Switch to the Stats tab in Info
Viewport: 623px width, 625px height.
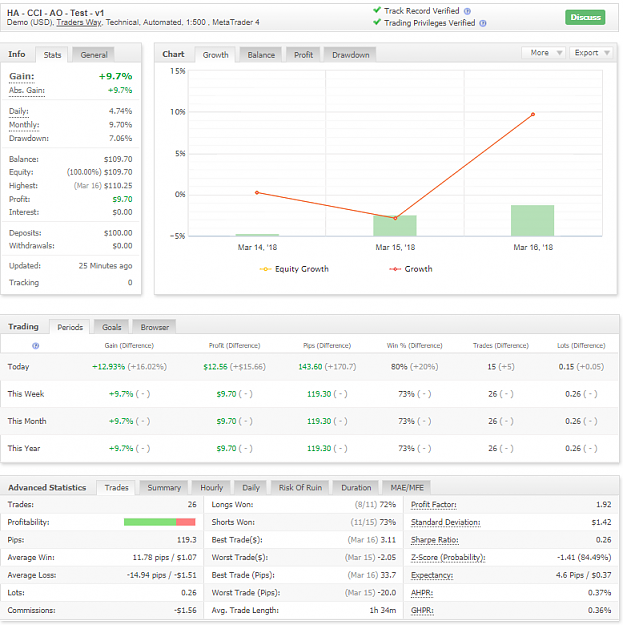[52, 55]
